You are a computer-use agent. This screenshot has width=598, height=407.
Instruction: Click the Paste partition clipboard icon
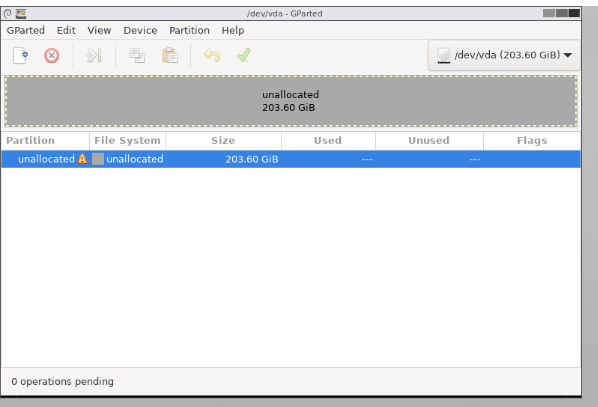(x=170, y=56)
